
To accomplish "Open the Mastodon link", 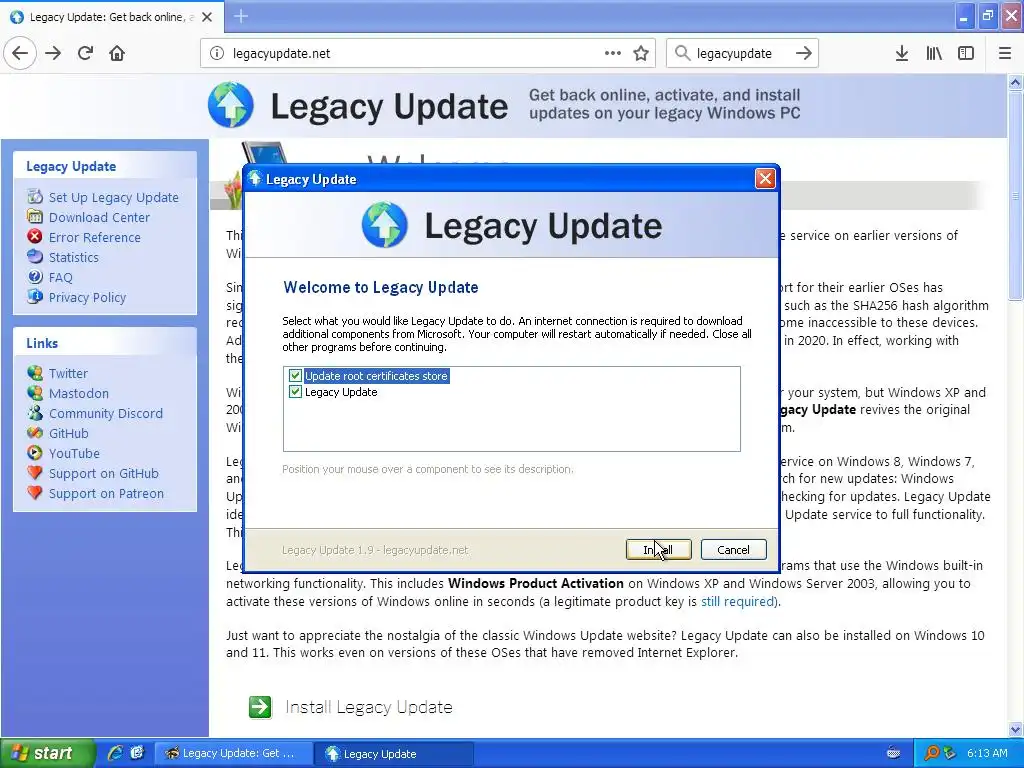I will (79, 394).
